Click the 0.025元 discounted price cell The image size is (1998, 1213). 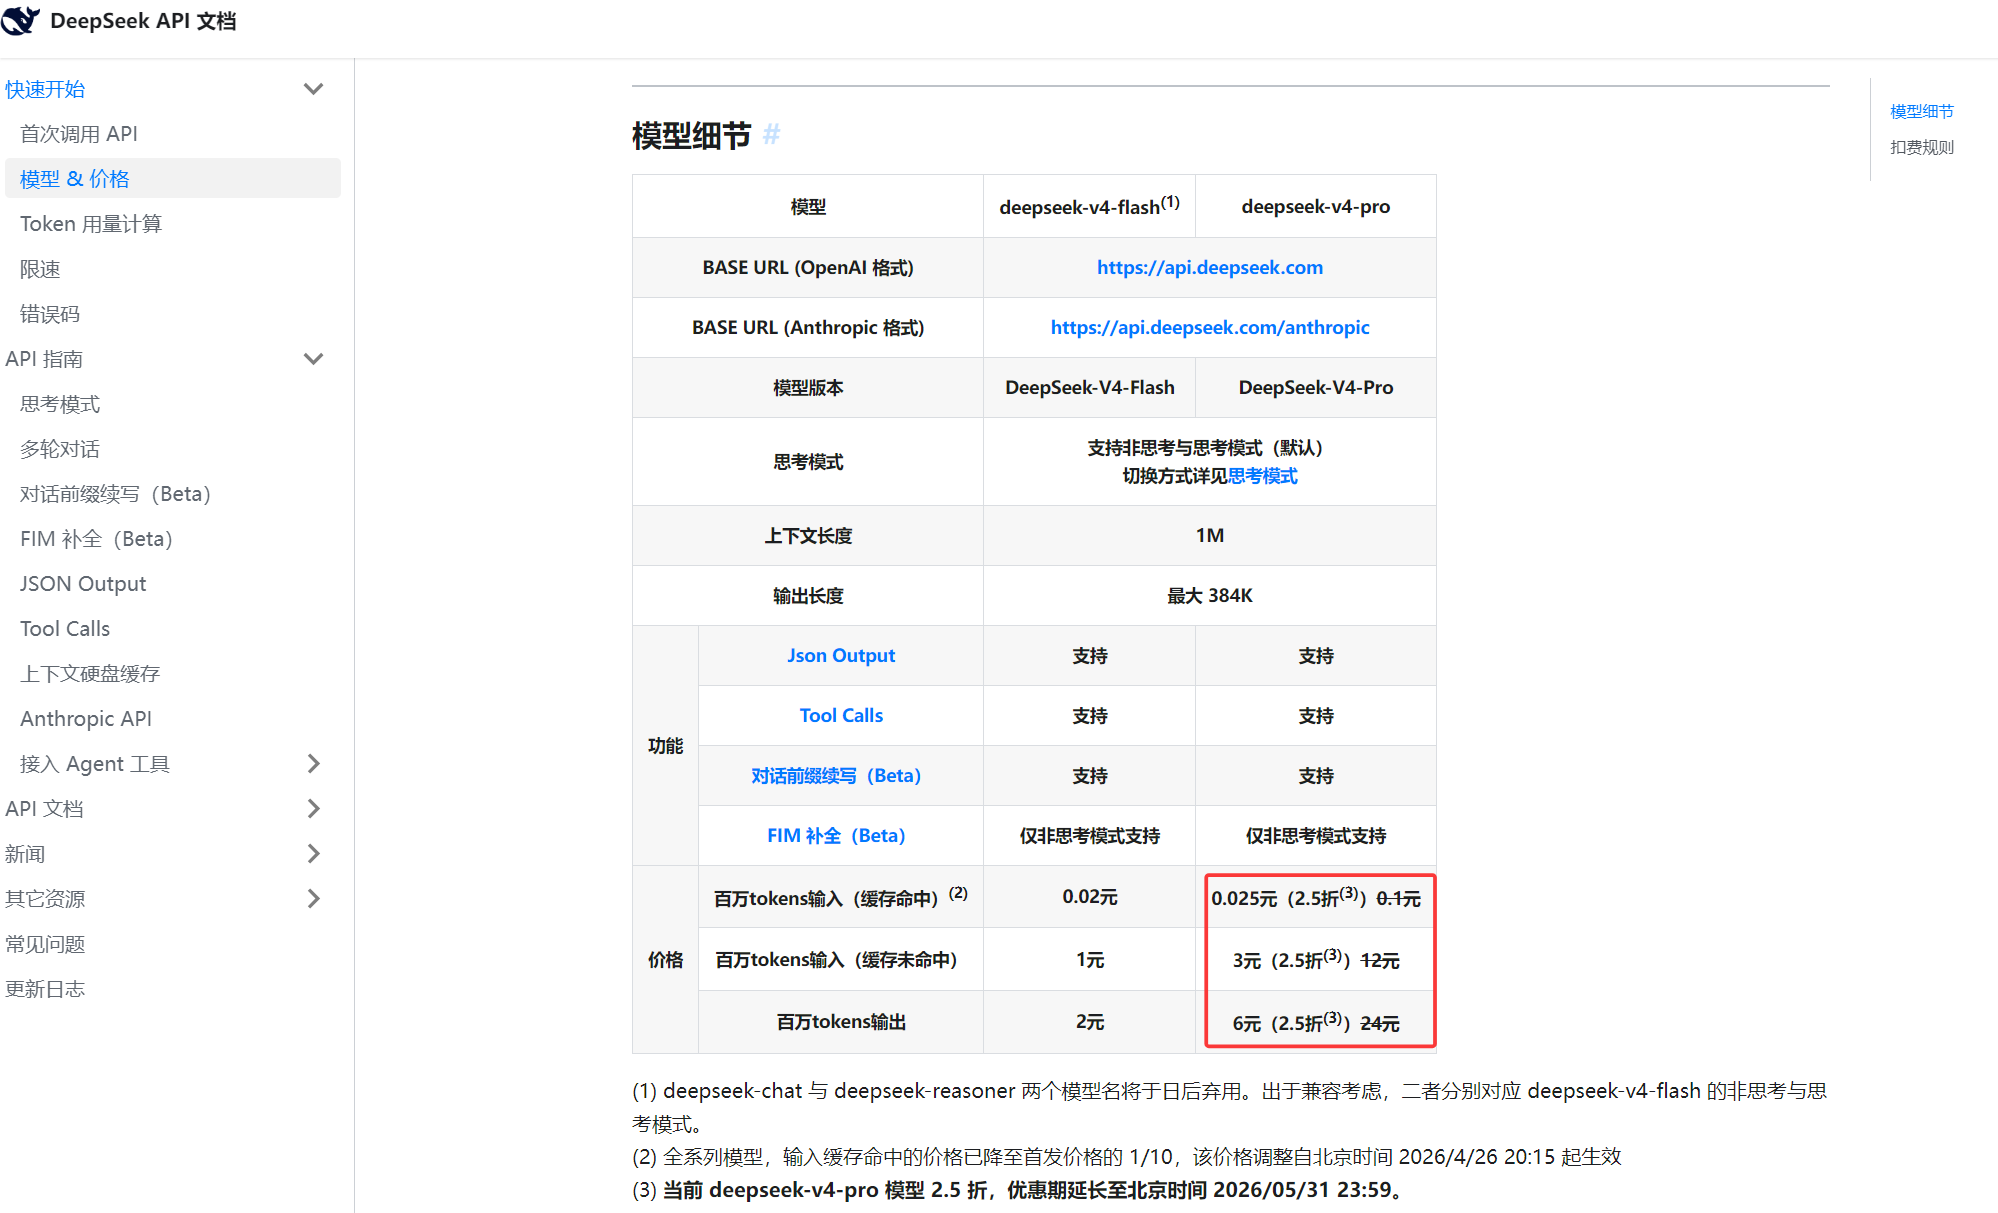click(x=1315, y=898)
